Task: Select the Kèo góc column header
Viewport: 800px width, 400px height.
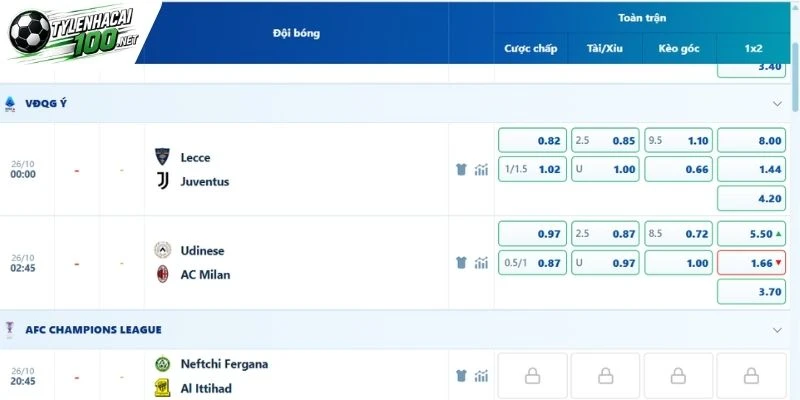Action: pos(679,48)
